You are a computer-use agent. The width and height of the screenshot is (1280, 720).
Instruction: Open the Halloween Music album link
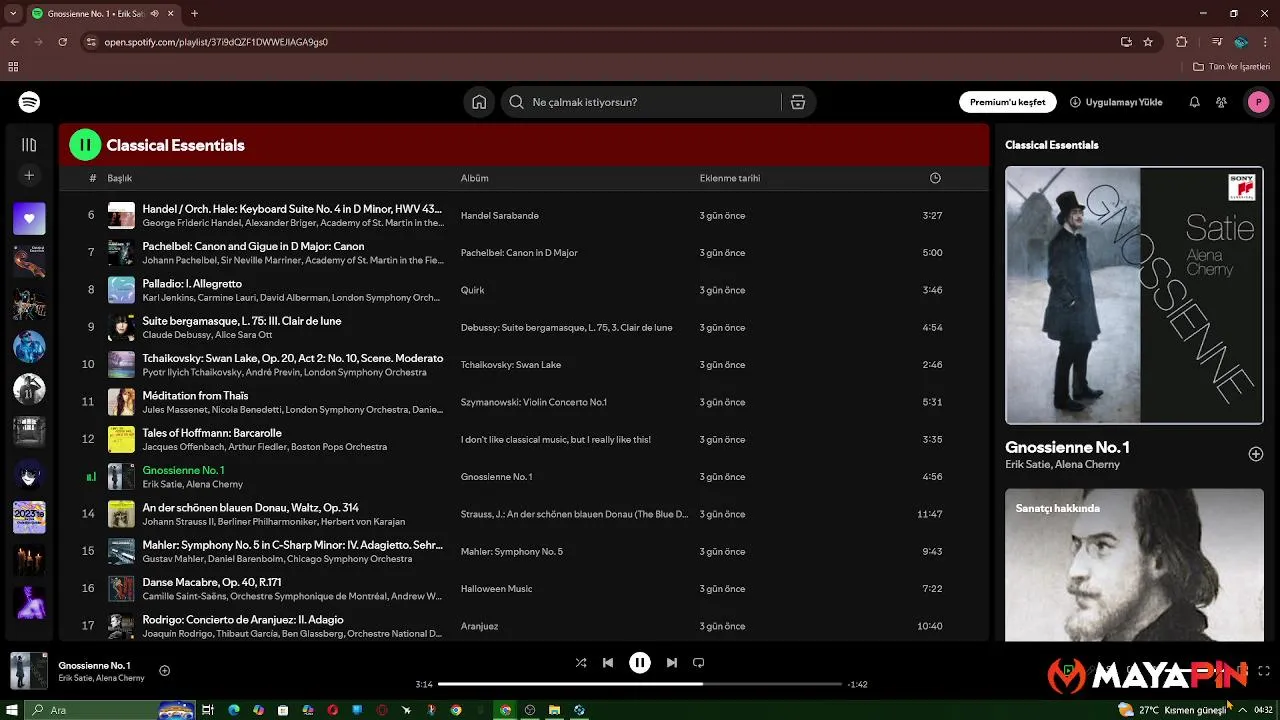pyautogui.click(x=497, y=589)
